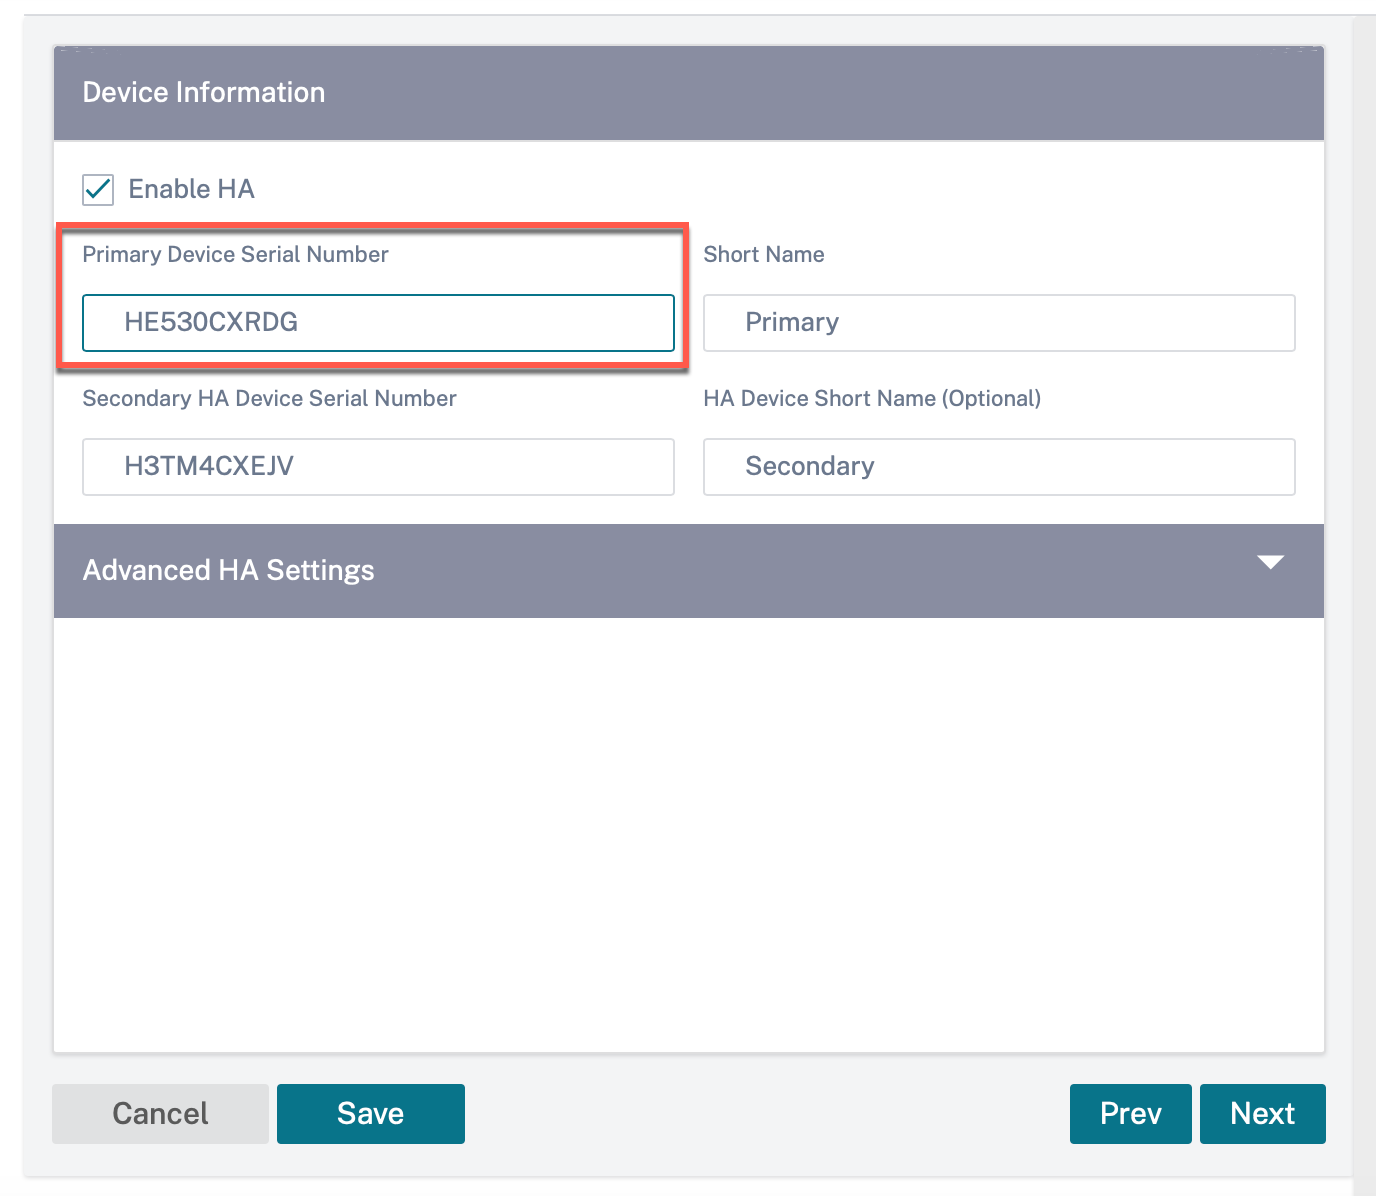Screen dimensions: 1376x1196
Task: Go back with the Prev button
Action: (1131, 1114)
